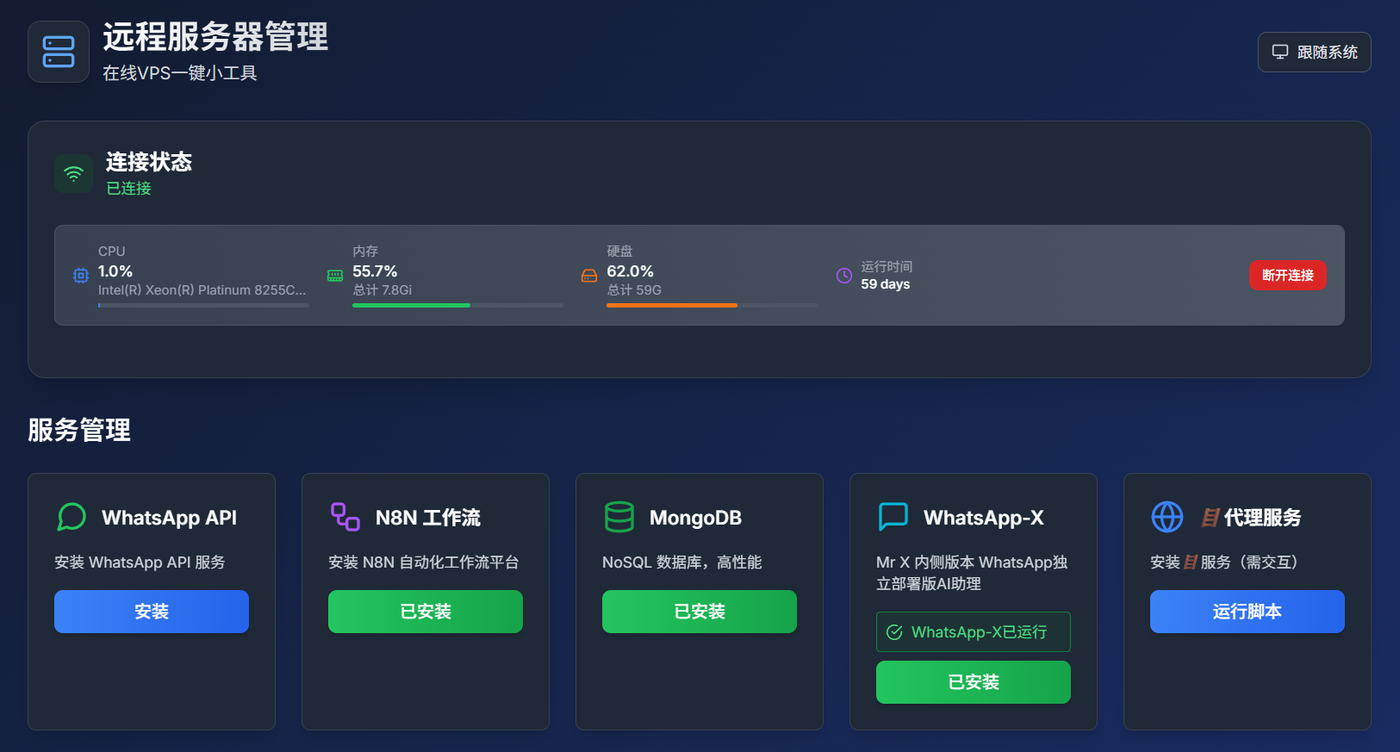The image size is (1400, 752).
Task: Click 已安装 button under MongoDB
Action: click(699, 611)
